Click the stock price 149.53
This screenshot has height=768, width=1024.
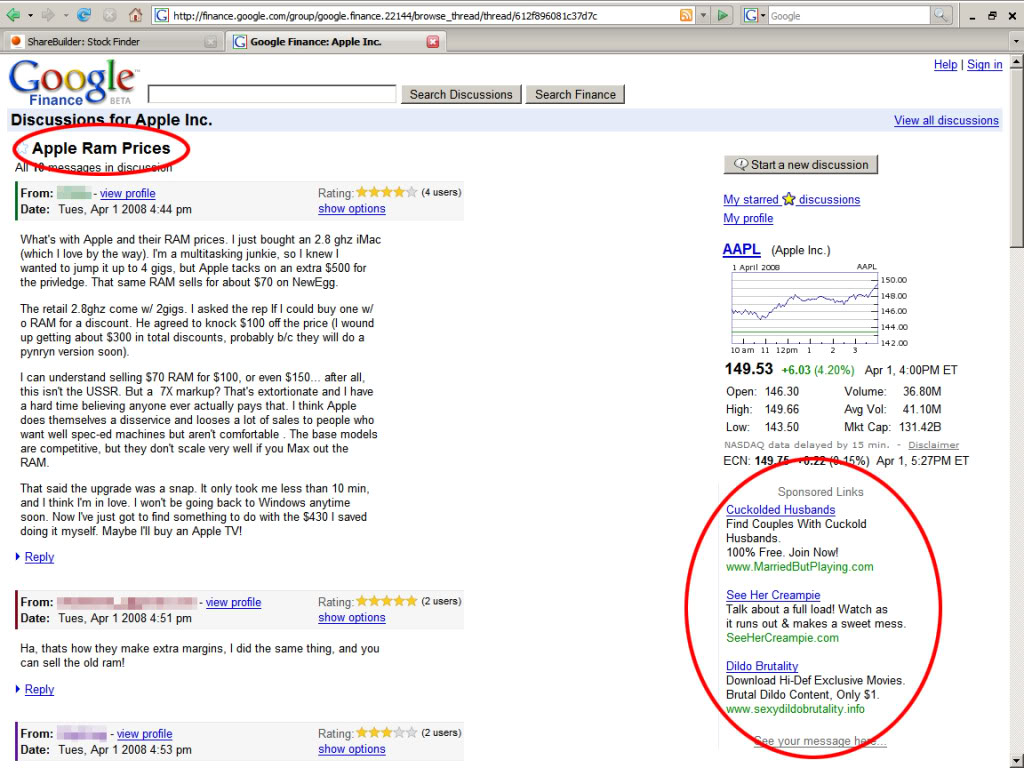tap(748, 369)
